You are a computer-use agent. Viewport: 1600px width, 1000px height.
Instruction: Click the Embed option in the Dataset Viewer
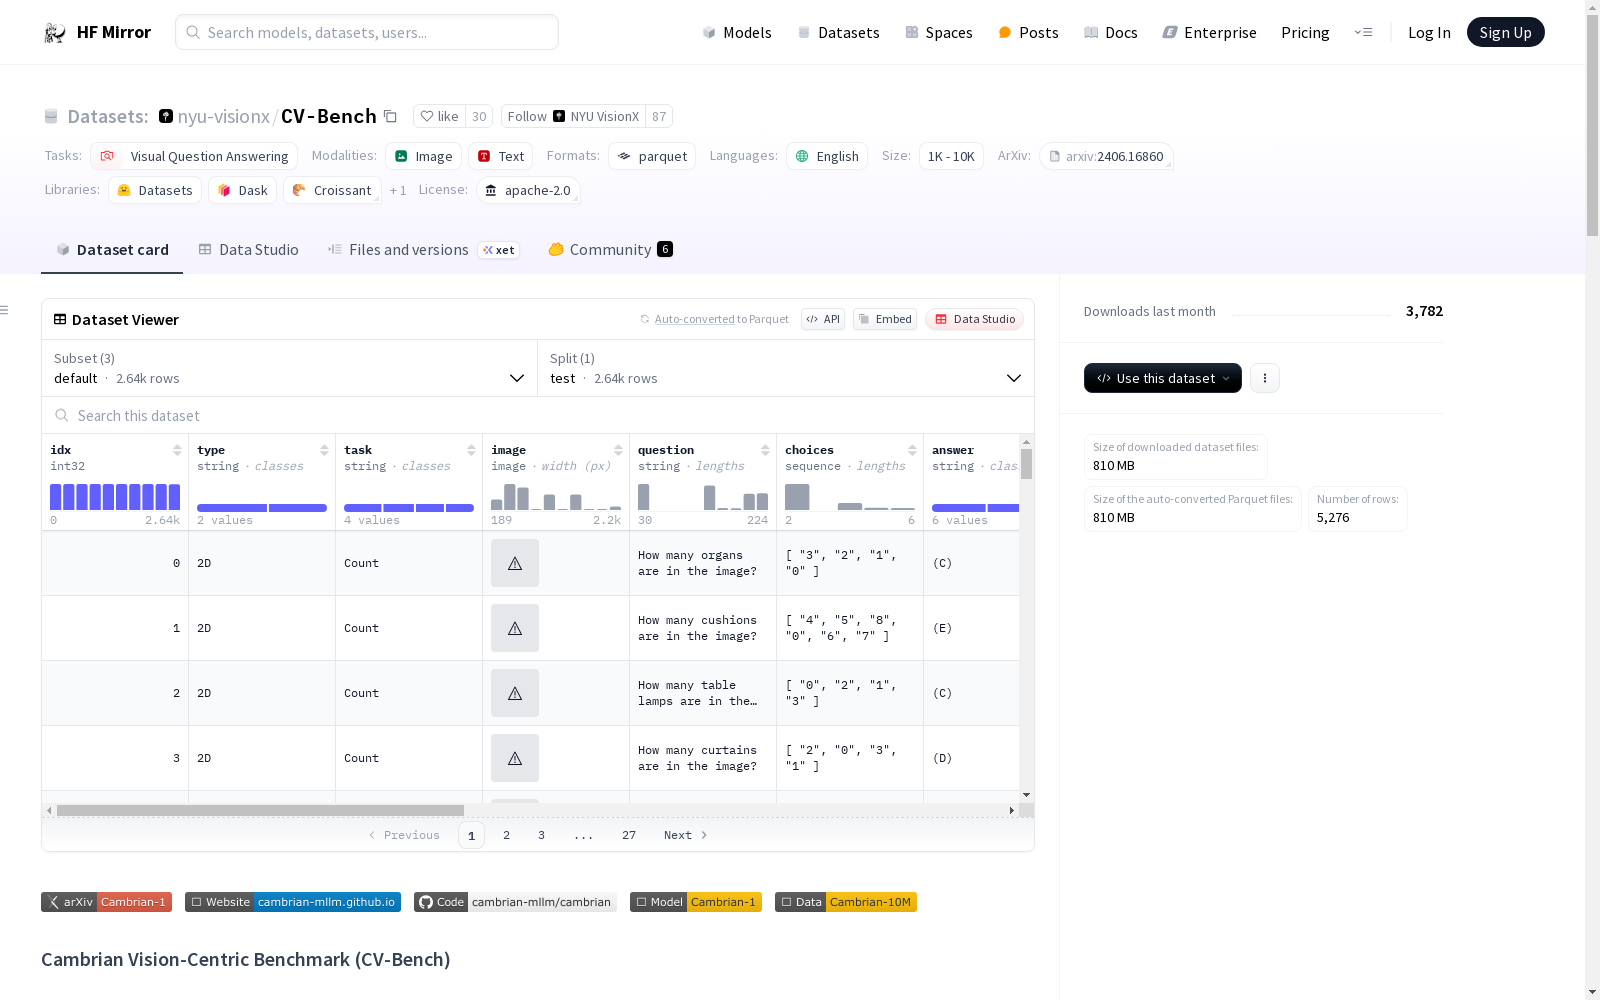coord(884,319)
